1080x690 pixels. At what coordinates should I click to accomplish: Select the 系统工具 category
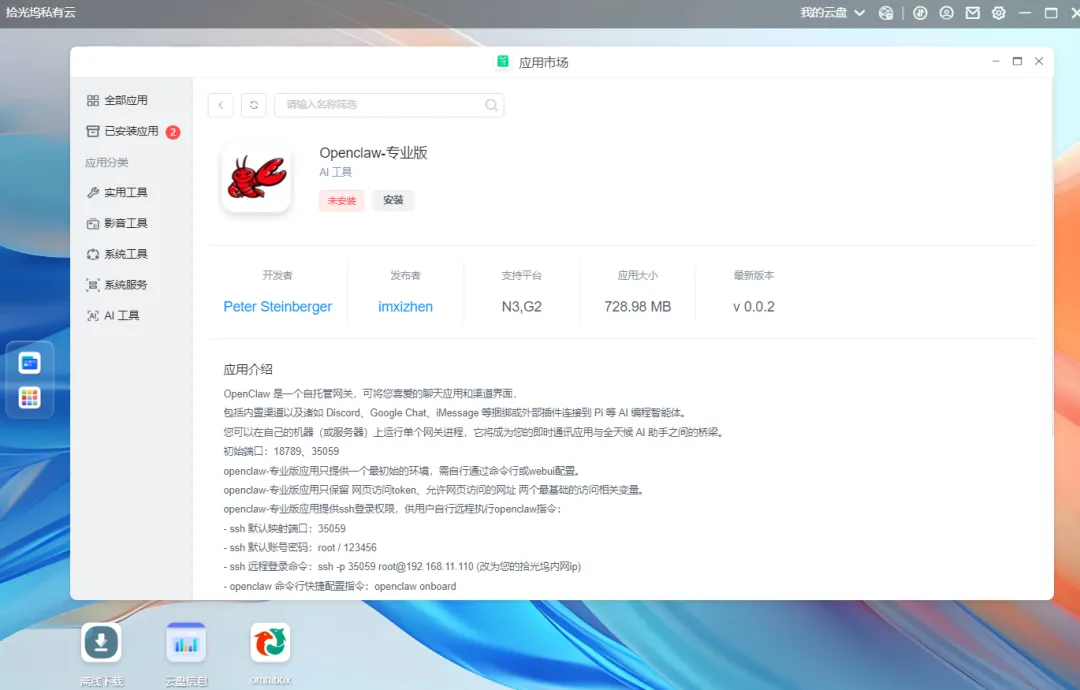point(117,254)
